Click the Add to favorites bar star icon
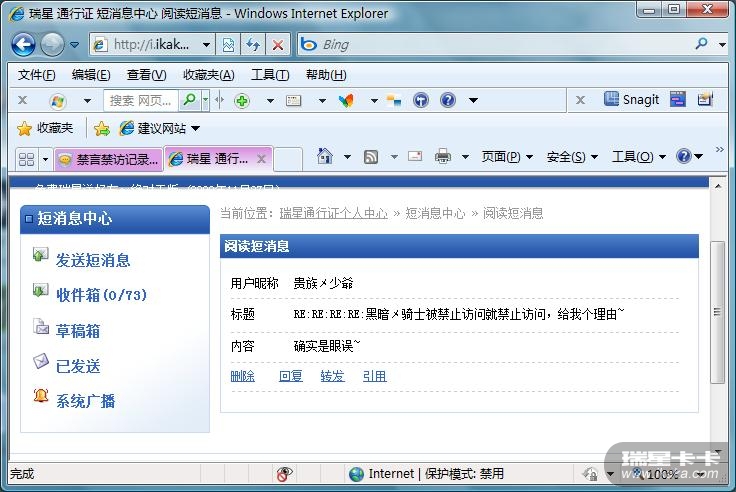736x492 pixels. point(101,128)
